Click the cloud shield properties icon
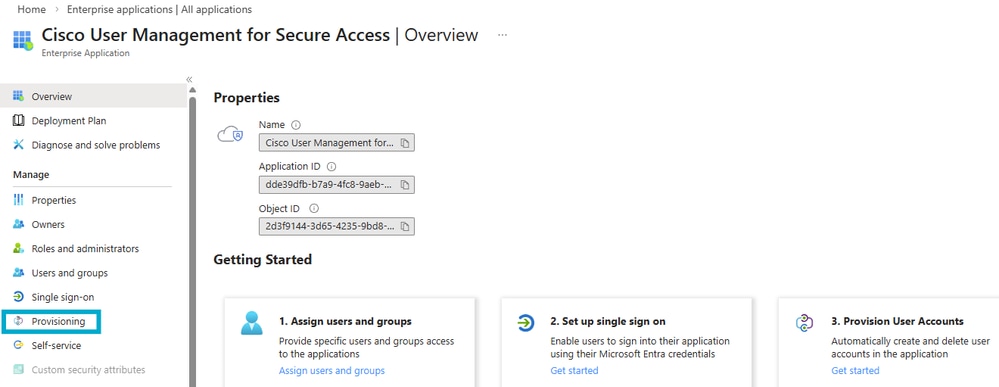Screen dimensions: 999x387 click(231, 135)
